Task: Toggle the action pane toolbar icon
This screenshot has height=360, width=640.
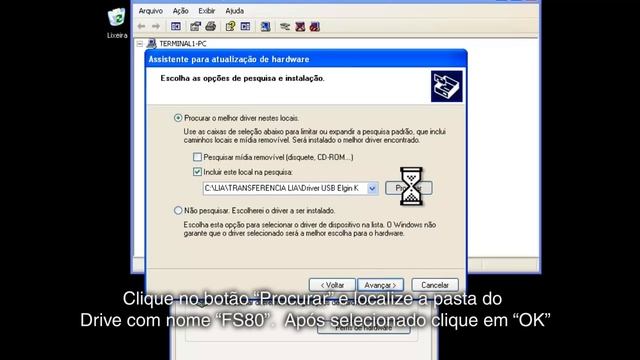Action: coord(245,27)
